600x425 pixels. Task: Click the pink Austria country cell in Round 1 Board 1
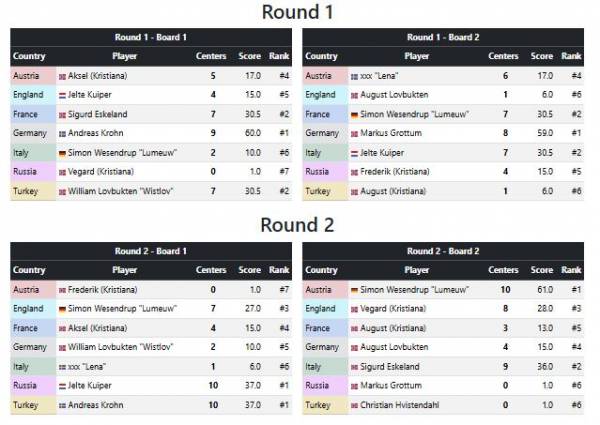click(x=33, y=76)
